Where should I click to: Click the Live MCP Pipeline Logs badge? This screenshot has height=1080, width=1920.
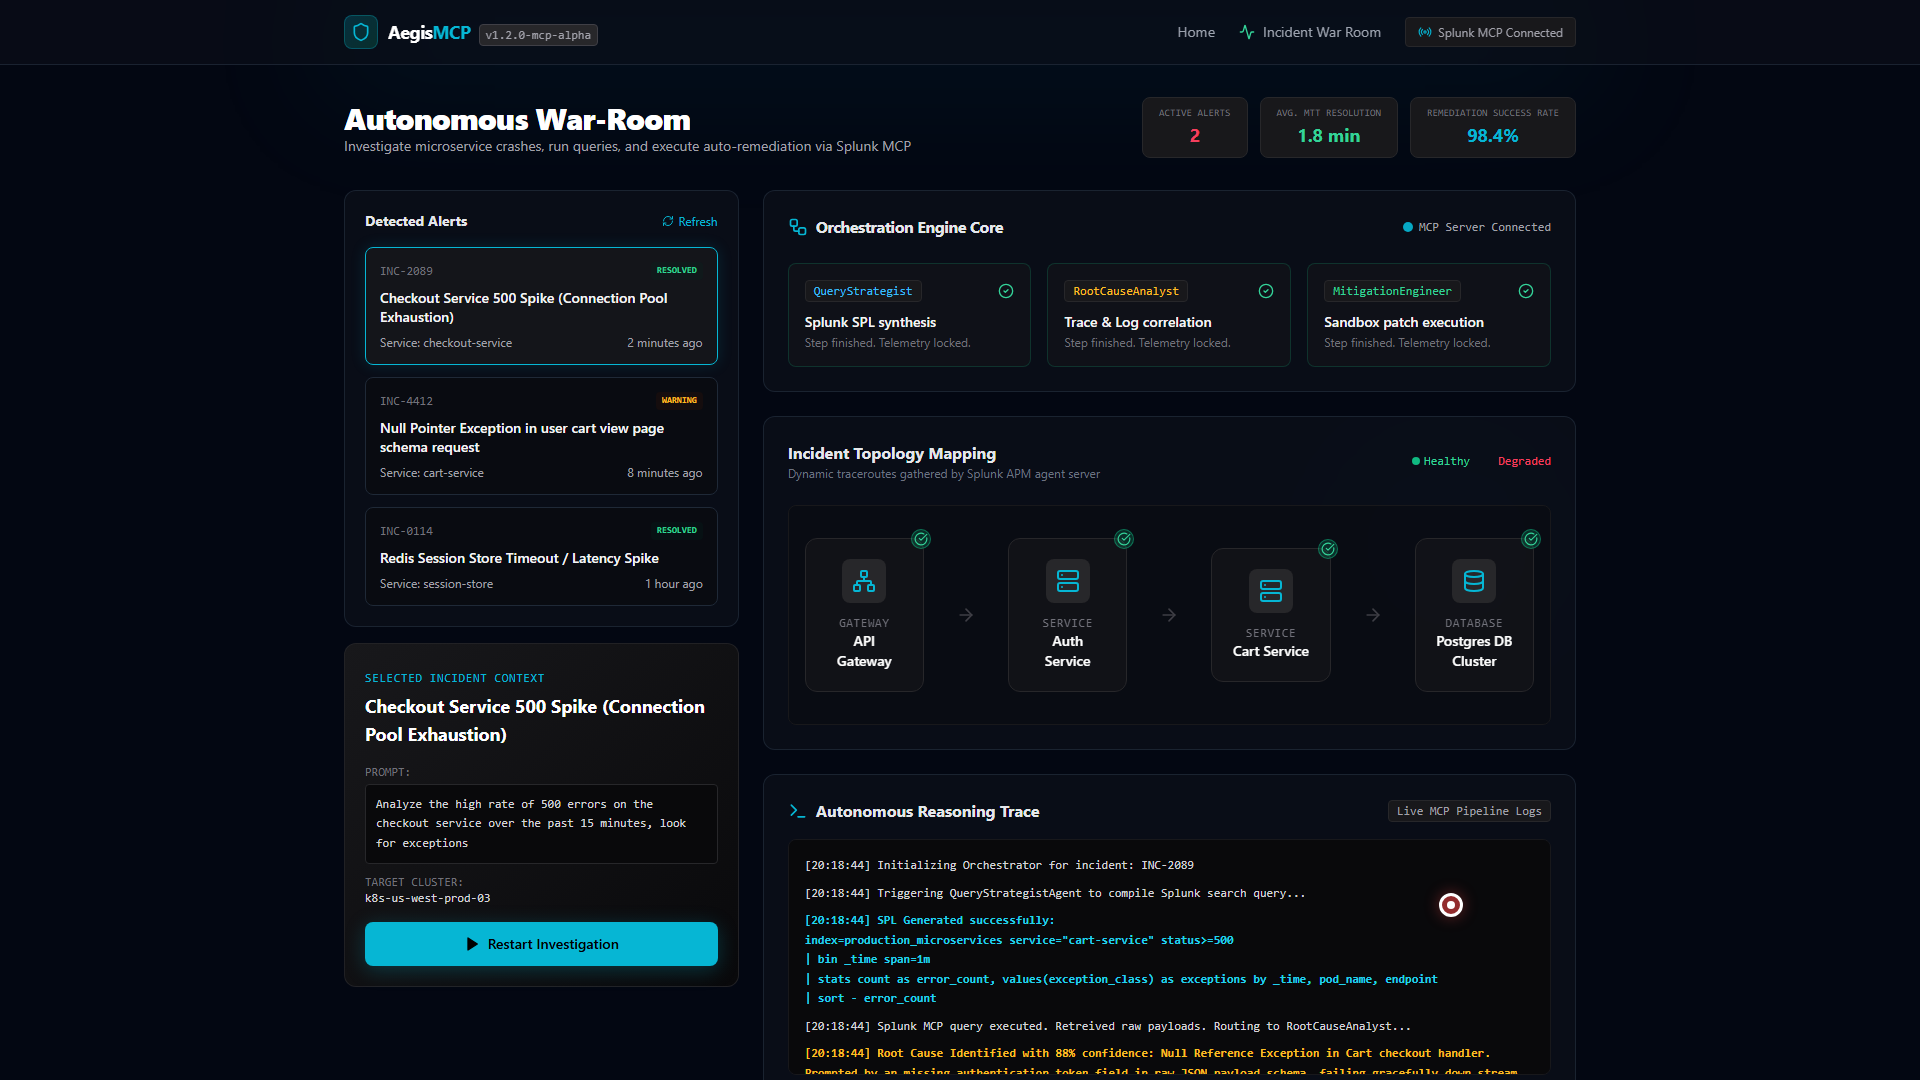[x=1469, y=811]
